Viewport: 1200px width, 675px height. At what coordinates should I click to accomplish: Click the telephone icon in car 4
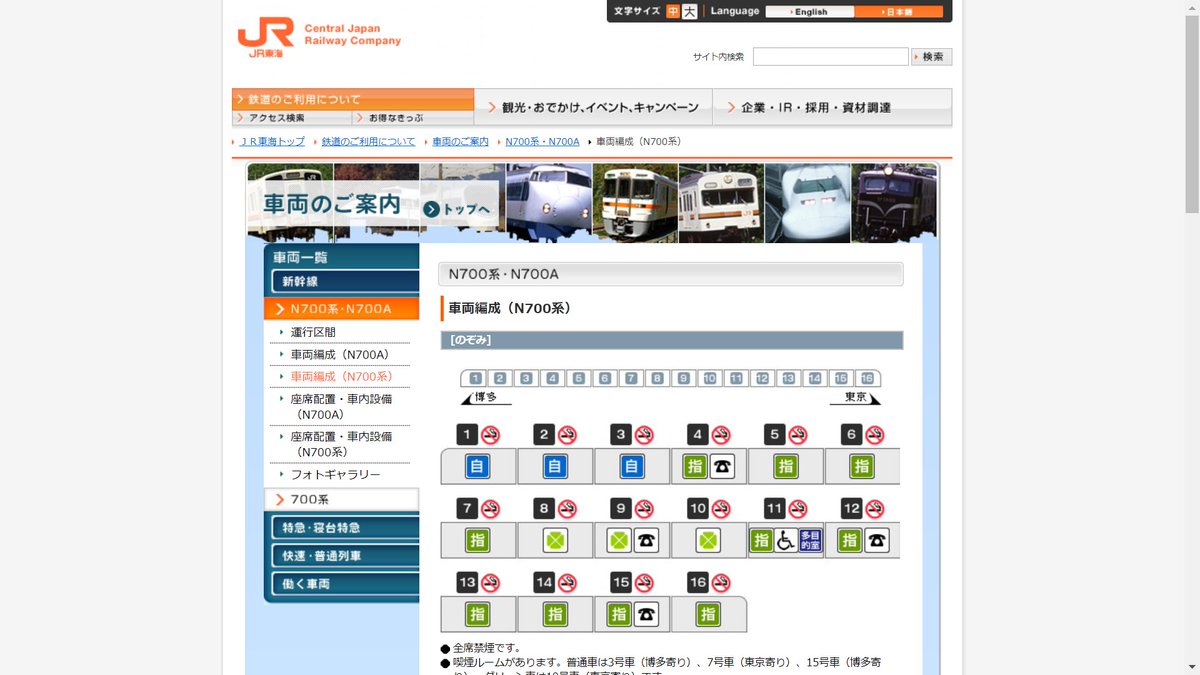coord(722,466)
